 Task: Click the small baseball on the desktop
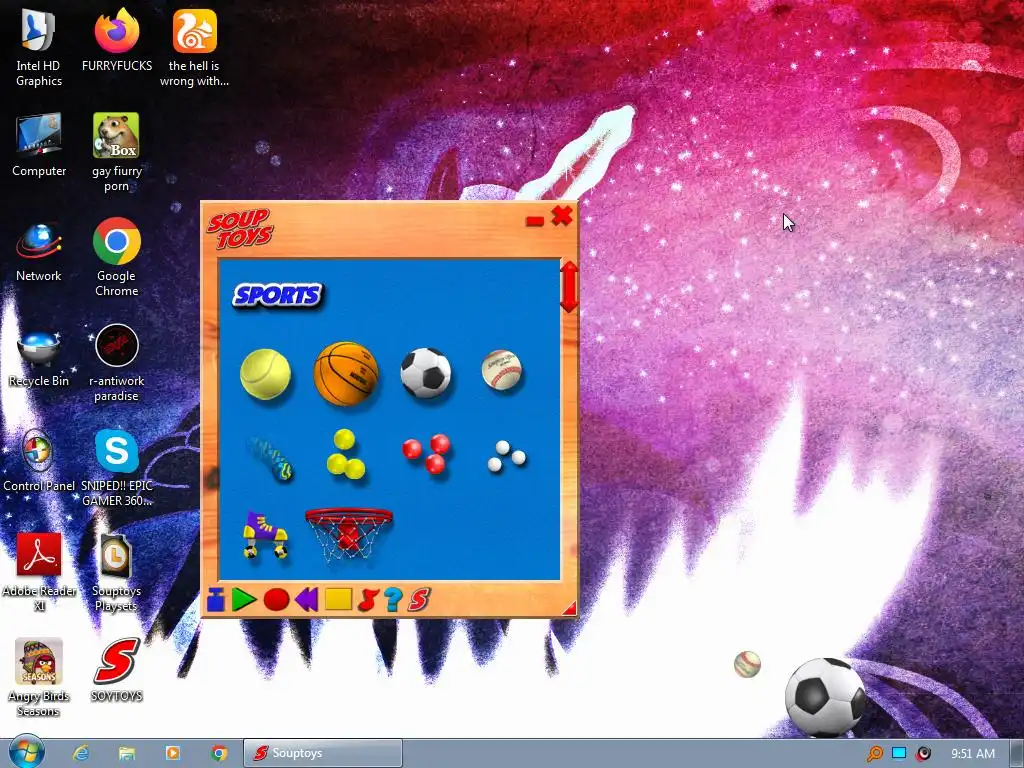point(747,664)
